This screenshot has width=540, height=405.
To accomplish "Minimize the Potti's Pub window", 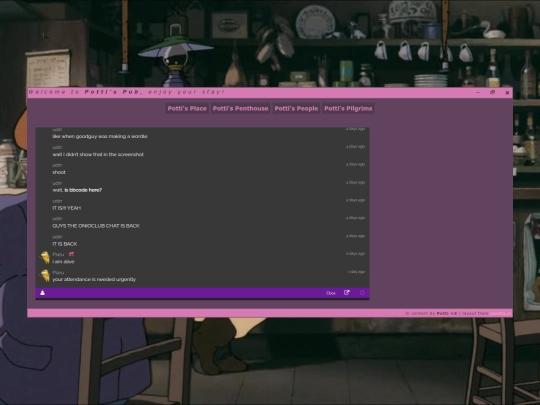I will pos(478,92).
